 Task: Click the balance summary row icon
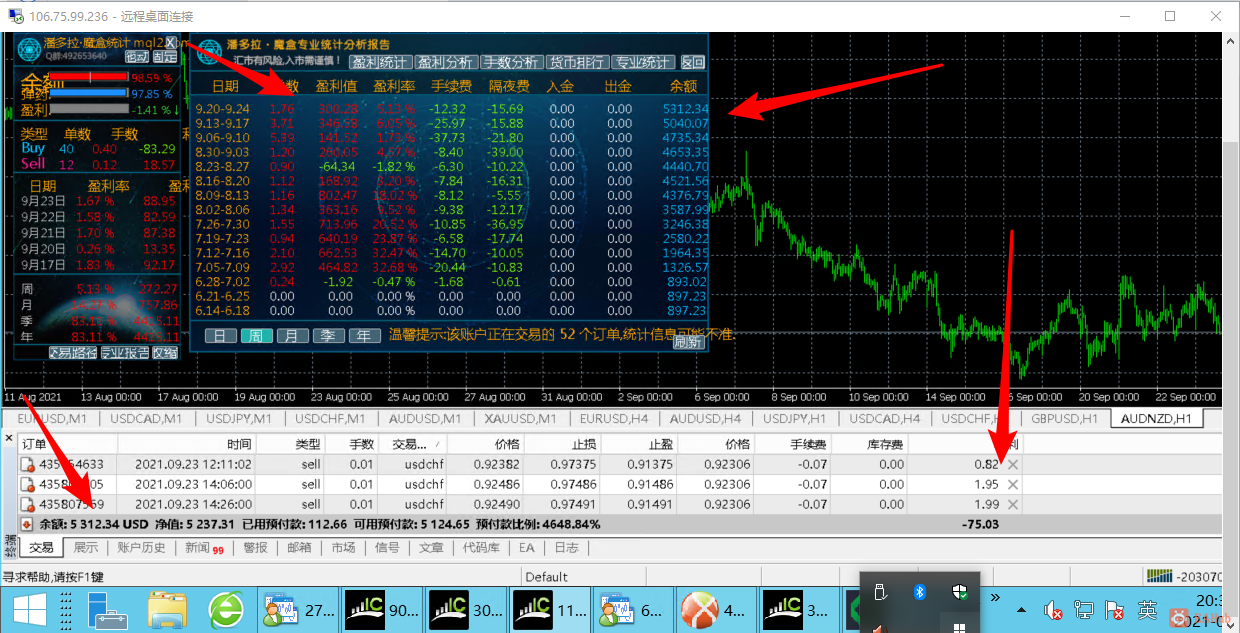click(26, 524)
